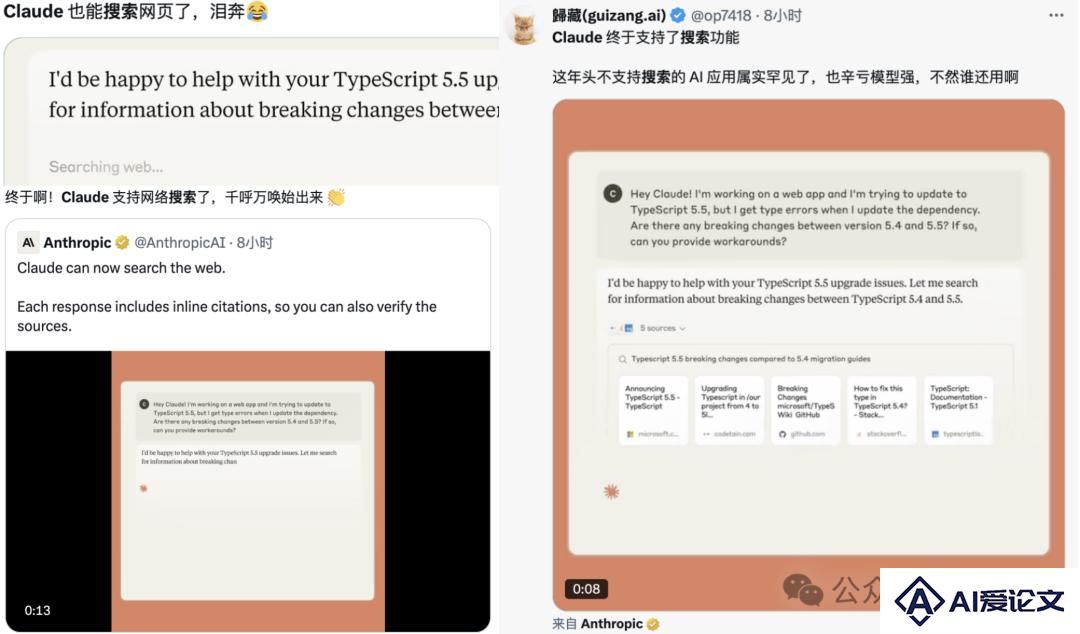Click the Anthropic logo avatar in quoted tweet
1080x634 pixels.
28,243
